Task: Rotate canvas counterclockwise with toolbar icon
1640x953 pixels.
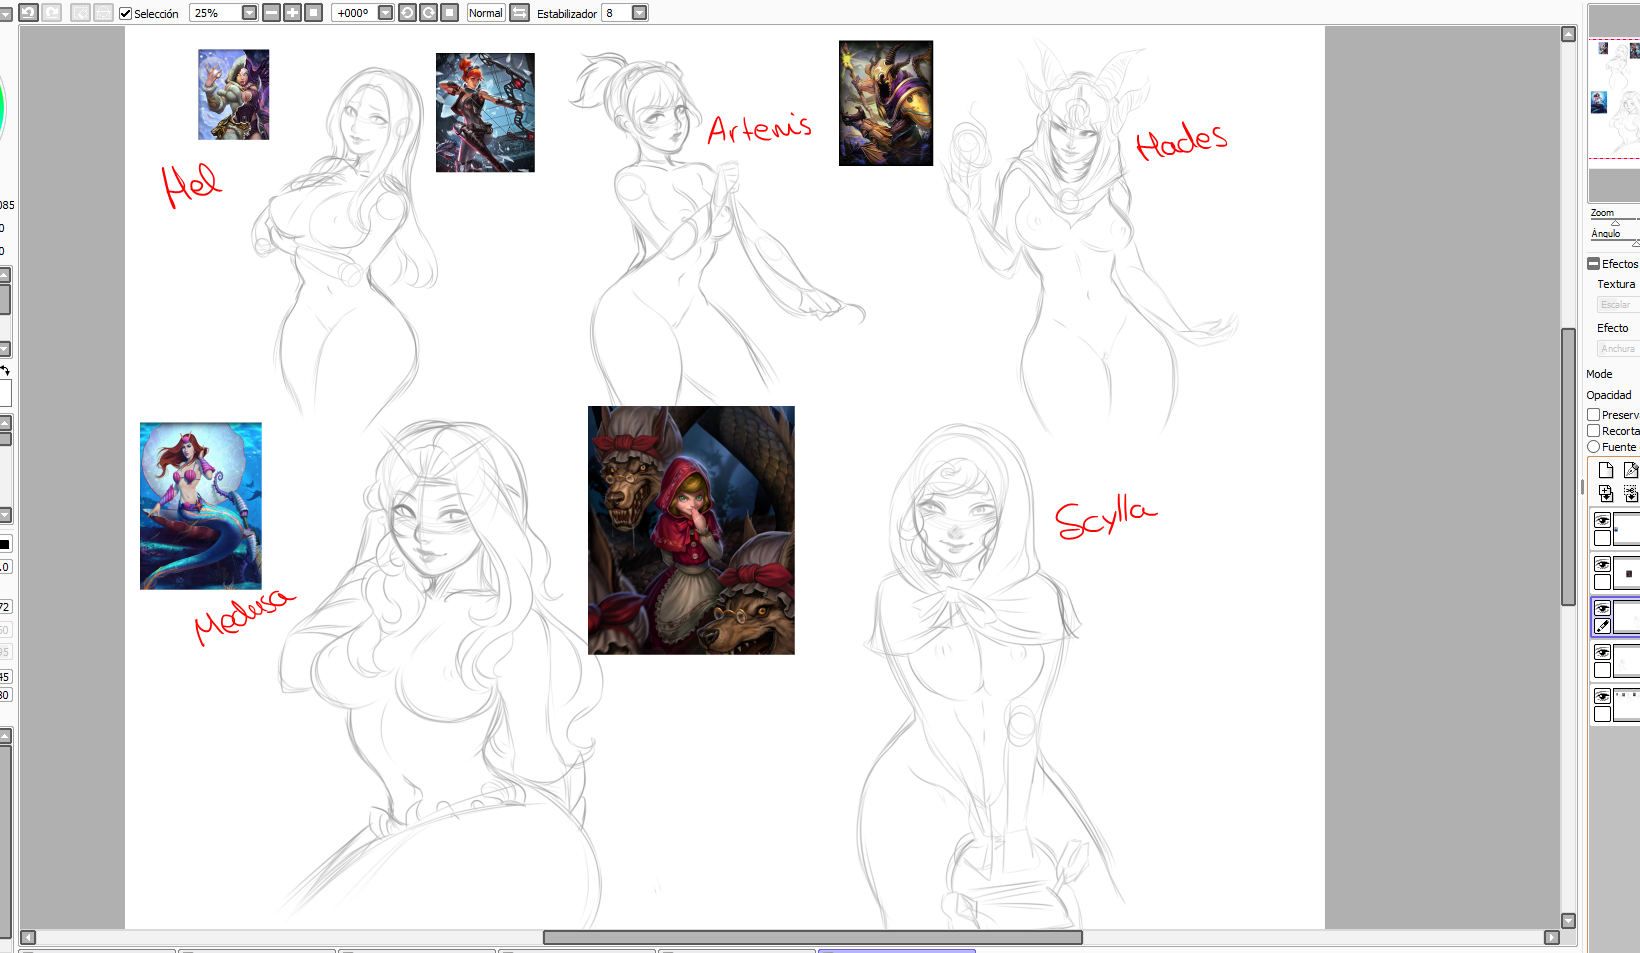Action: click(x=407, y=13)
